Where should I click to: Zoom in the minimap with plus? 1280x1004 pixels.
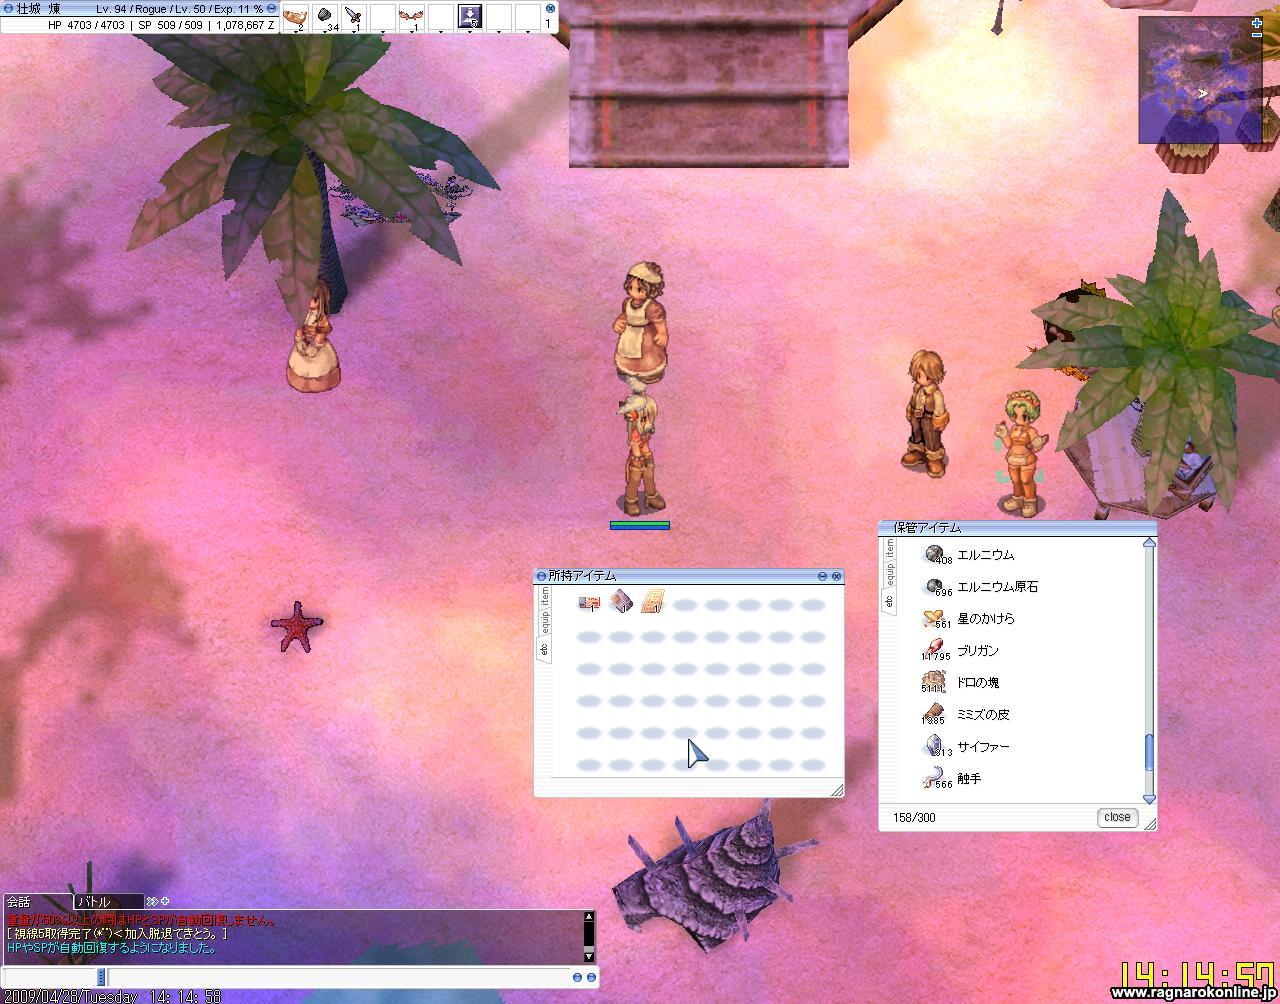pyautogui.click(x=1256, y=22)
